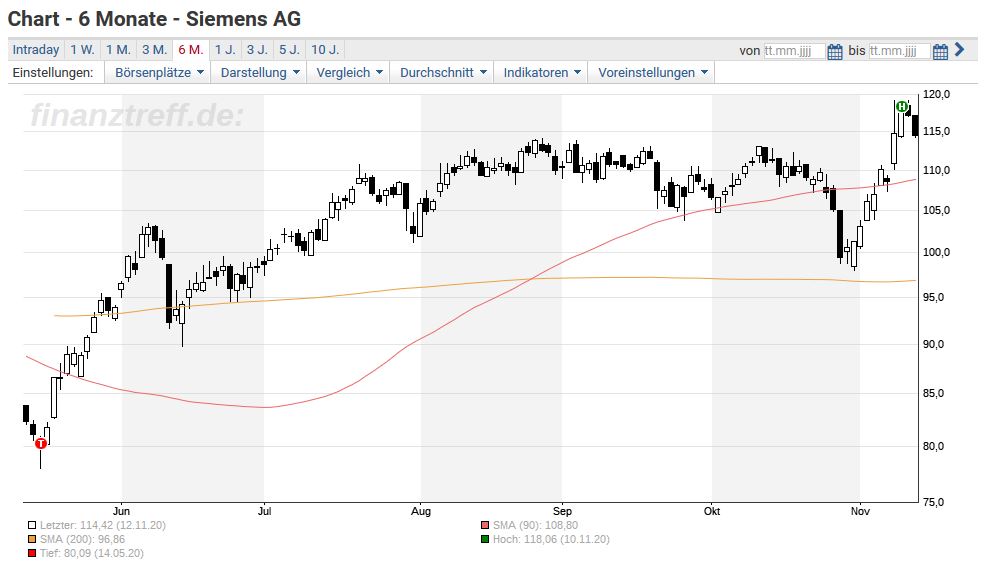Expand the Durchschnitt dropdown
The height and width of the screenshot is (564, 990).
[x=443, y=73]
